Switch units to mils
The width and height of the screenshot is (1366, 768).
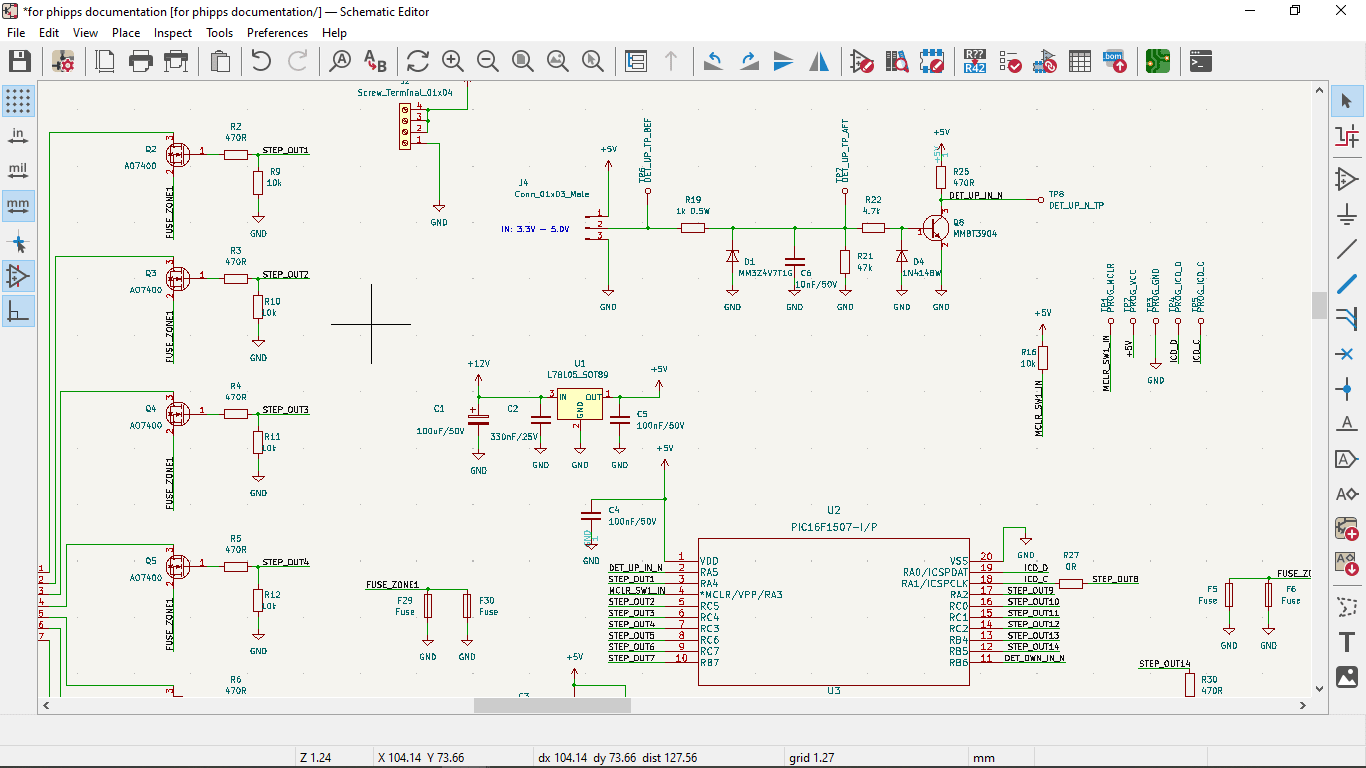tap(18, 170)
